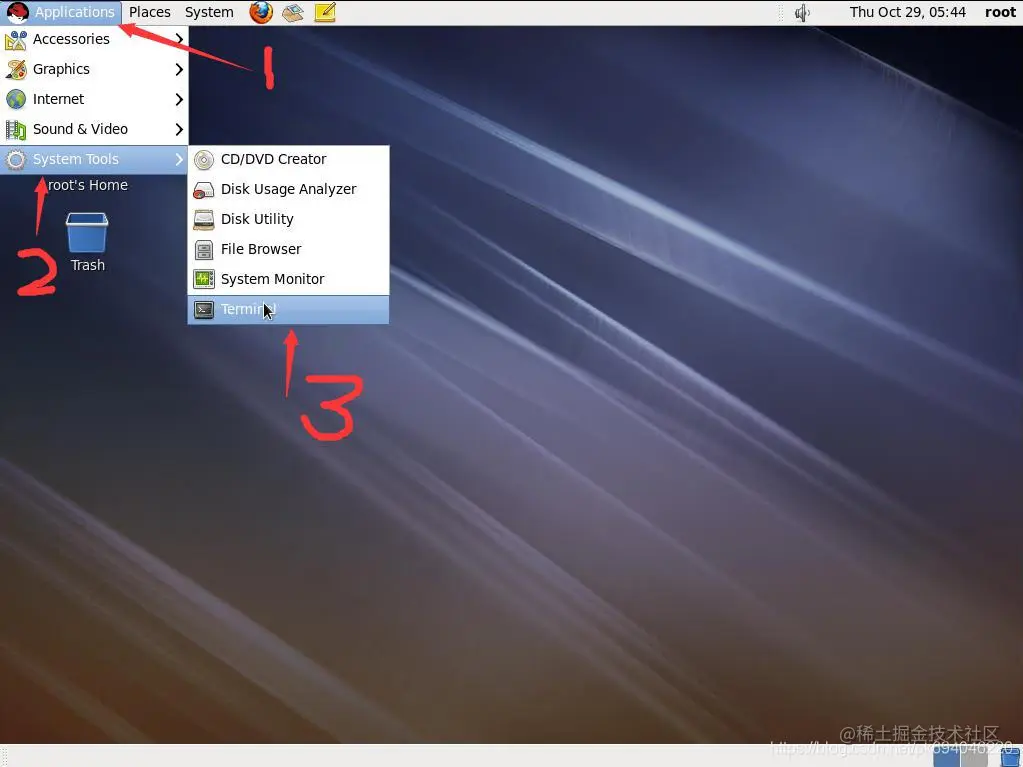
Task: Launch Terminal from System Tools
Action: [288, 309]
